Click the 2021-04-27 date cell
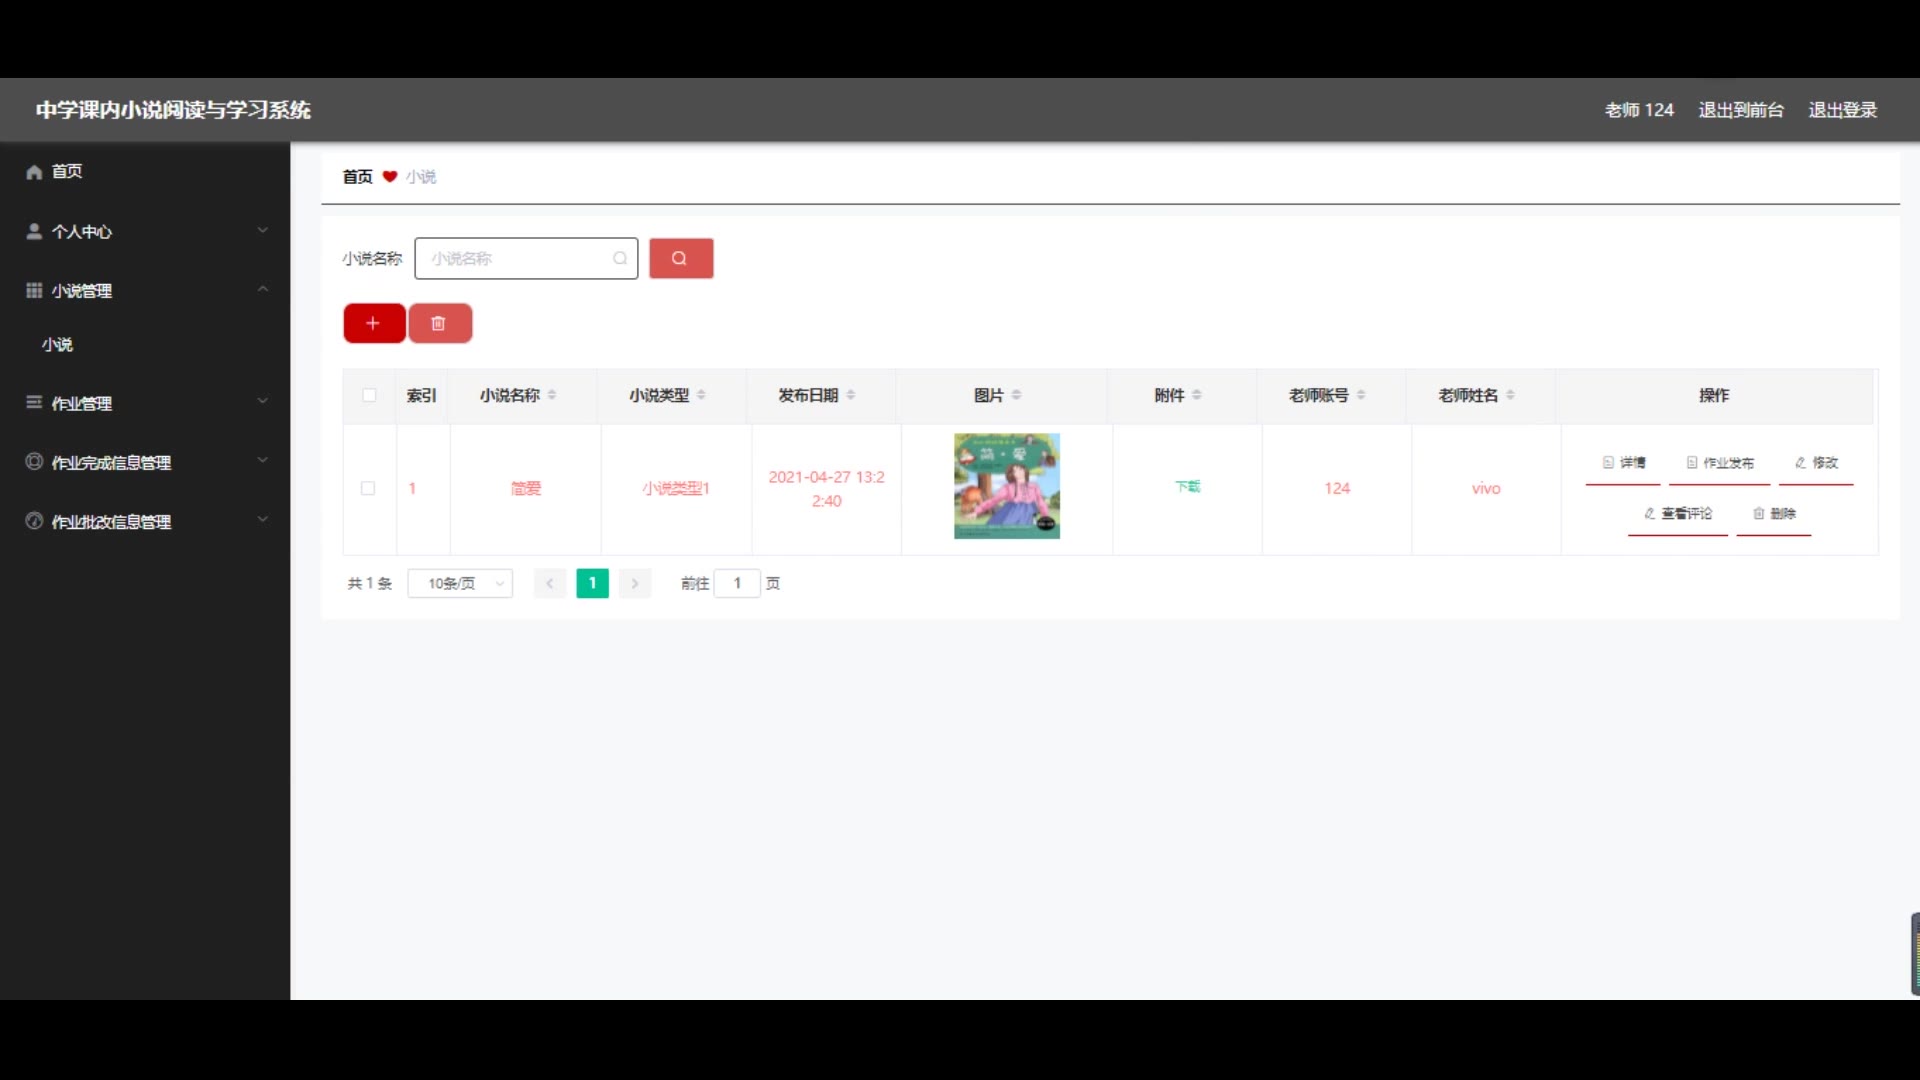This screenshot has width=1920, height=1080. (x=827, y=489)
